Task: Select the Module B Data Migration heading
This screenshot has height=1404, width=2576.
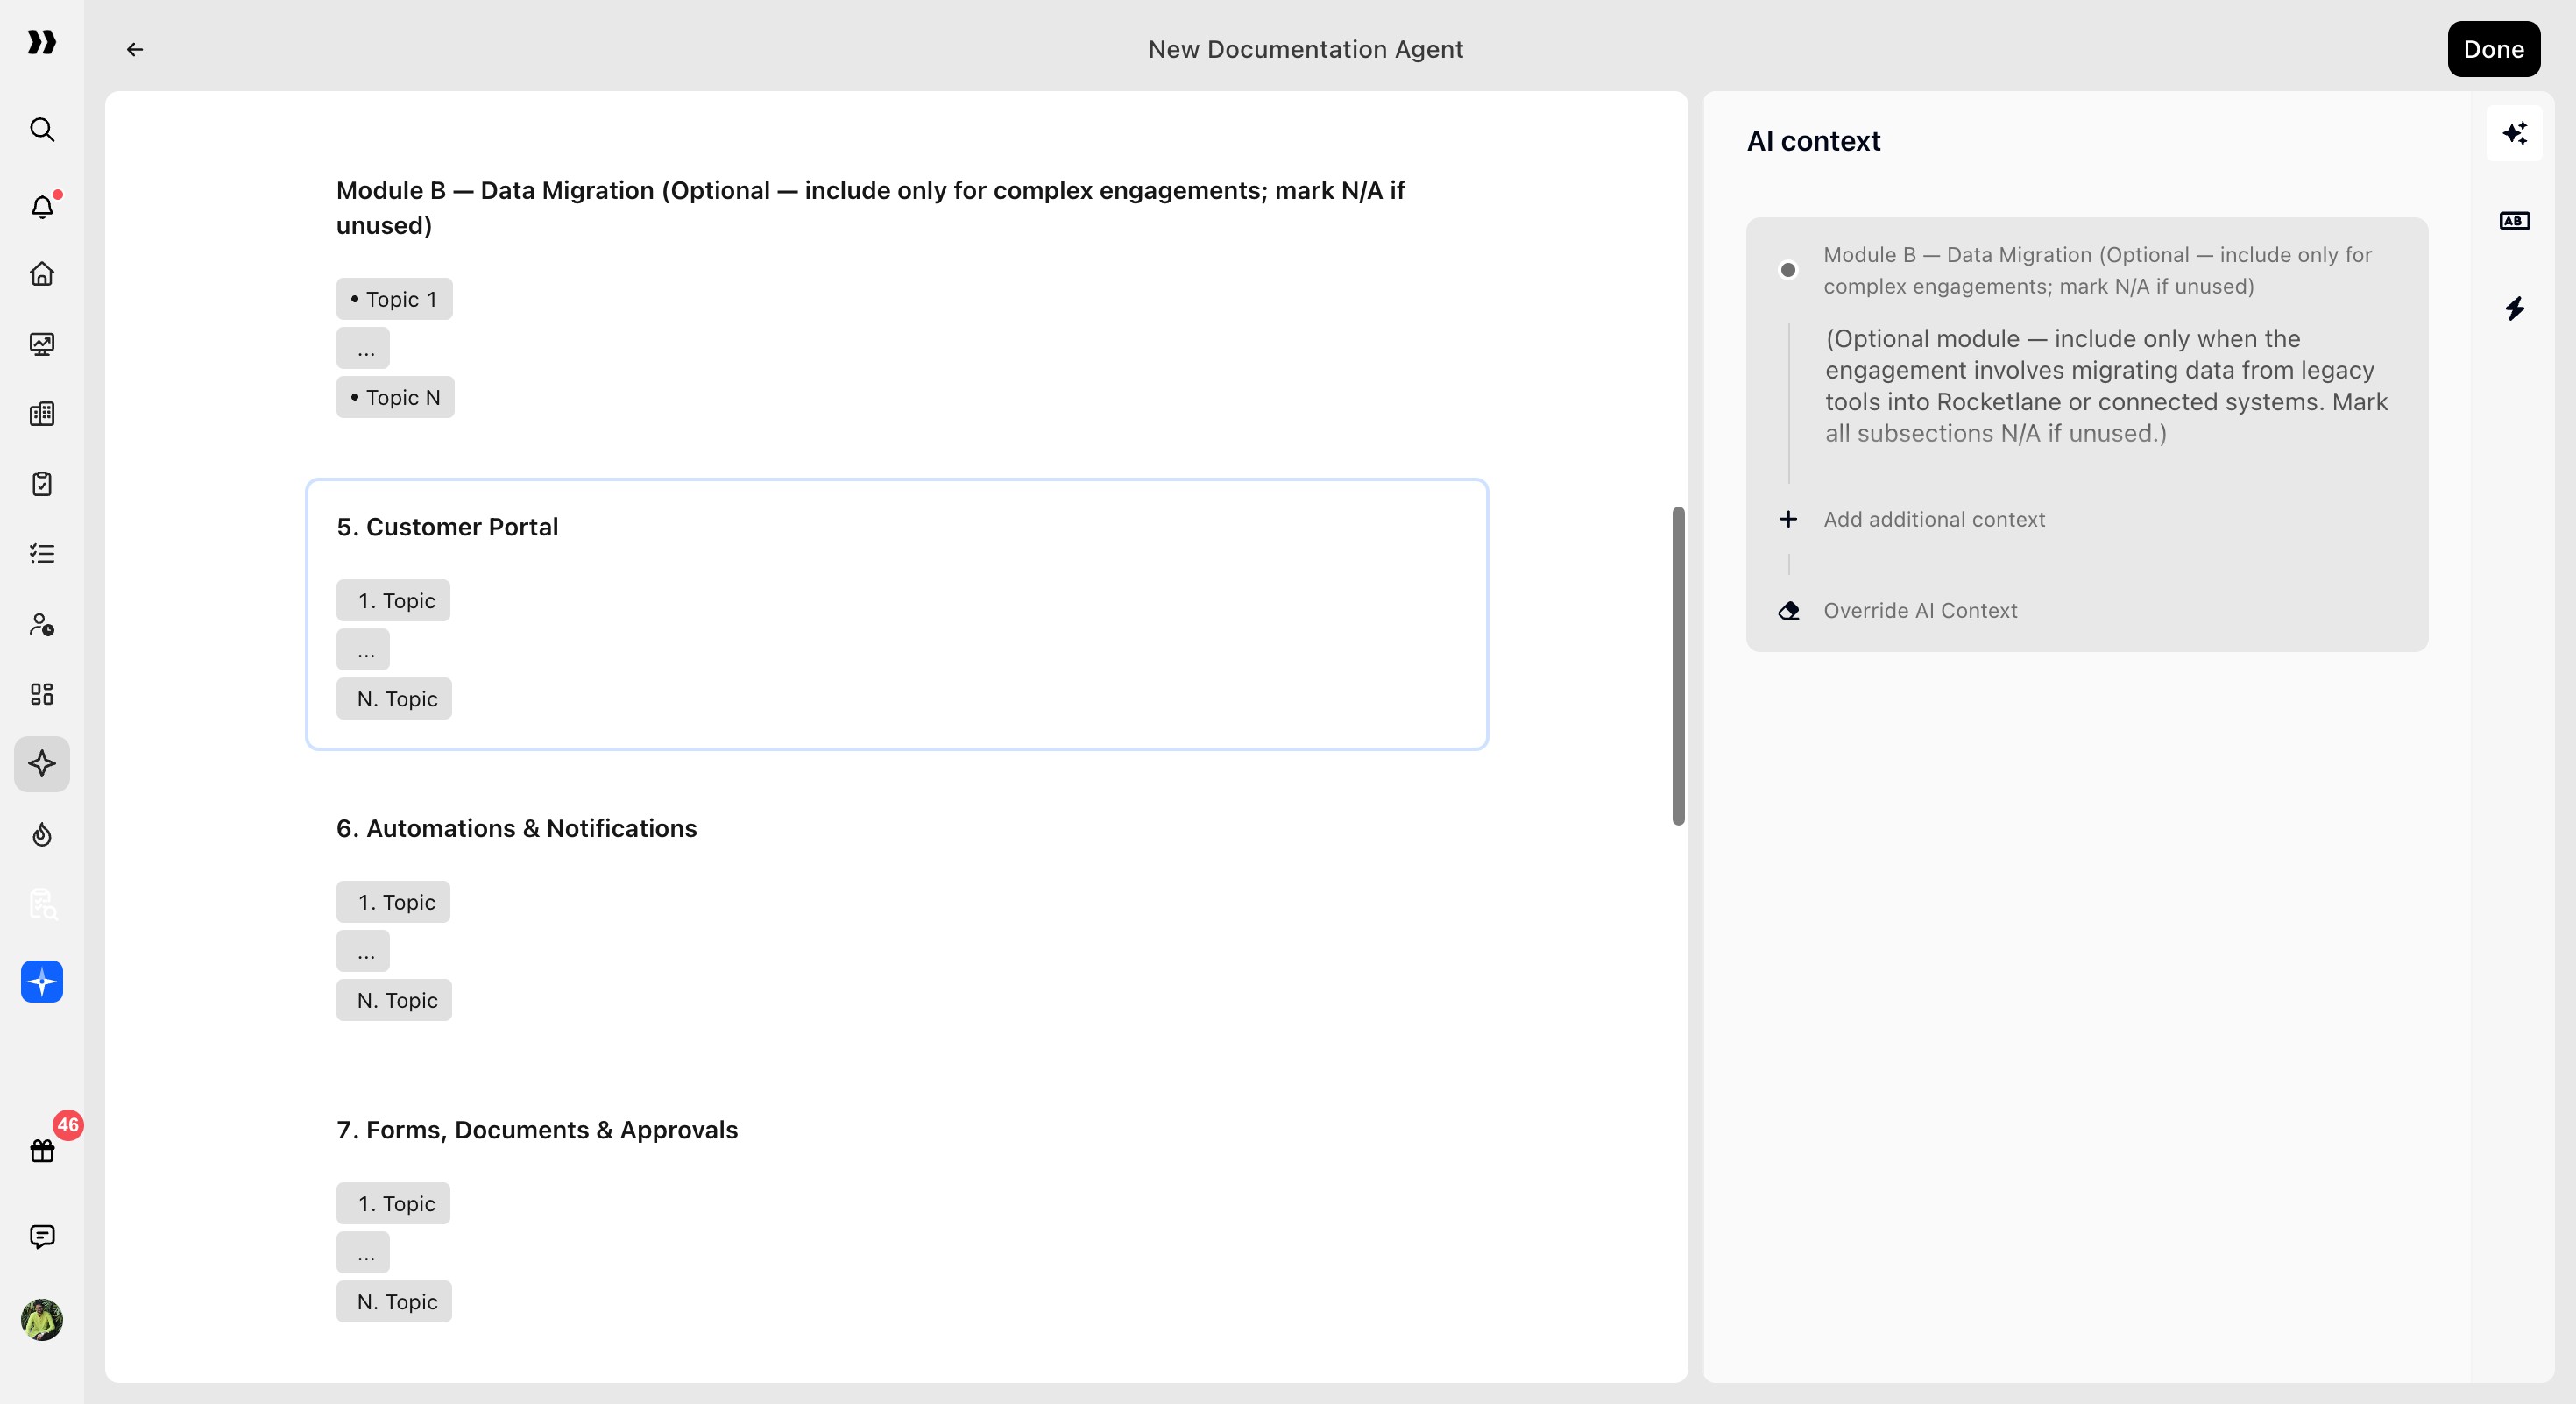Action: [870, 208]
